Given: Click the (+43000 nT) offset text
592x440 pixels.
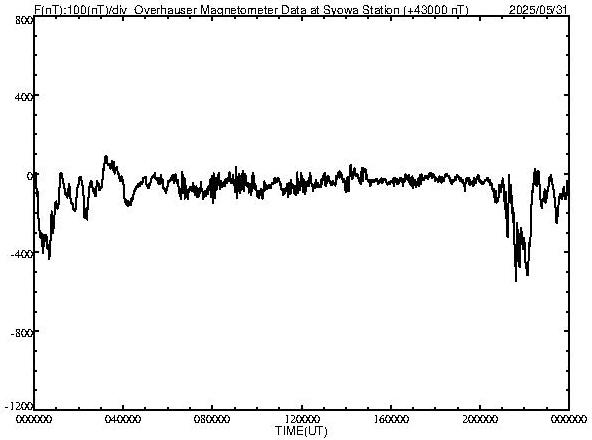Looking at the screenshot, I should click(436, 10).
